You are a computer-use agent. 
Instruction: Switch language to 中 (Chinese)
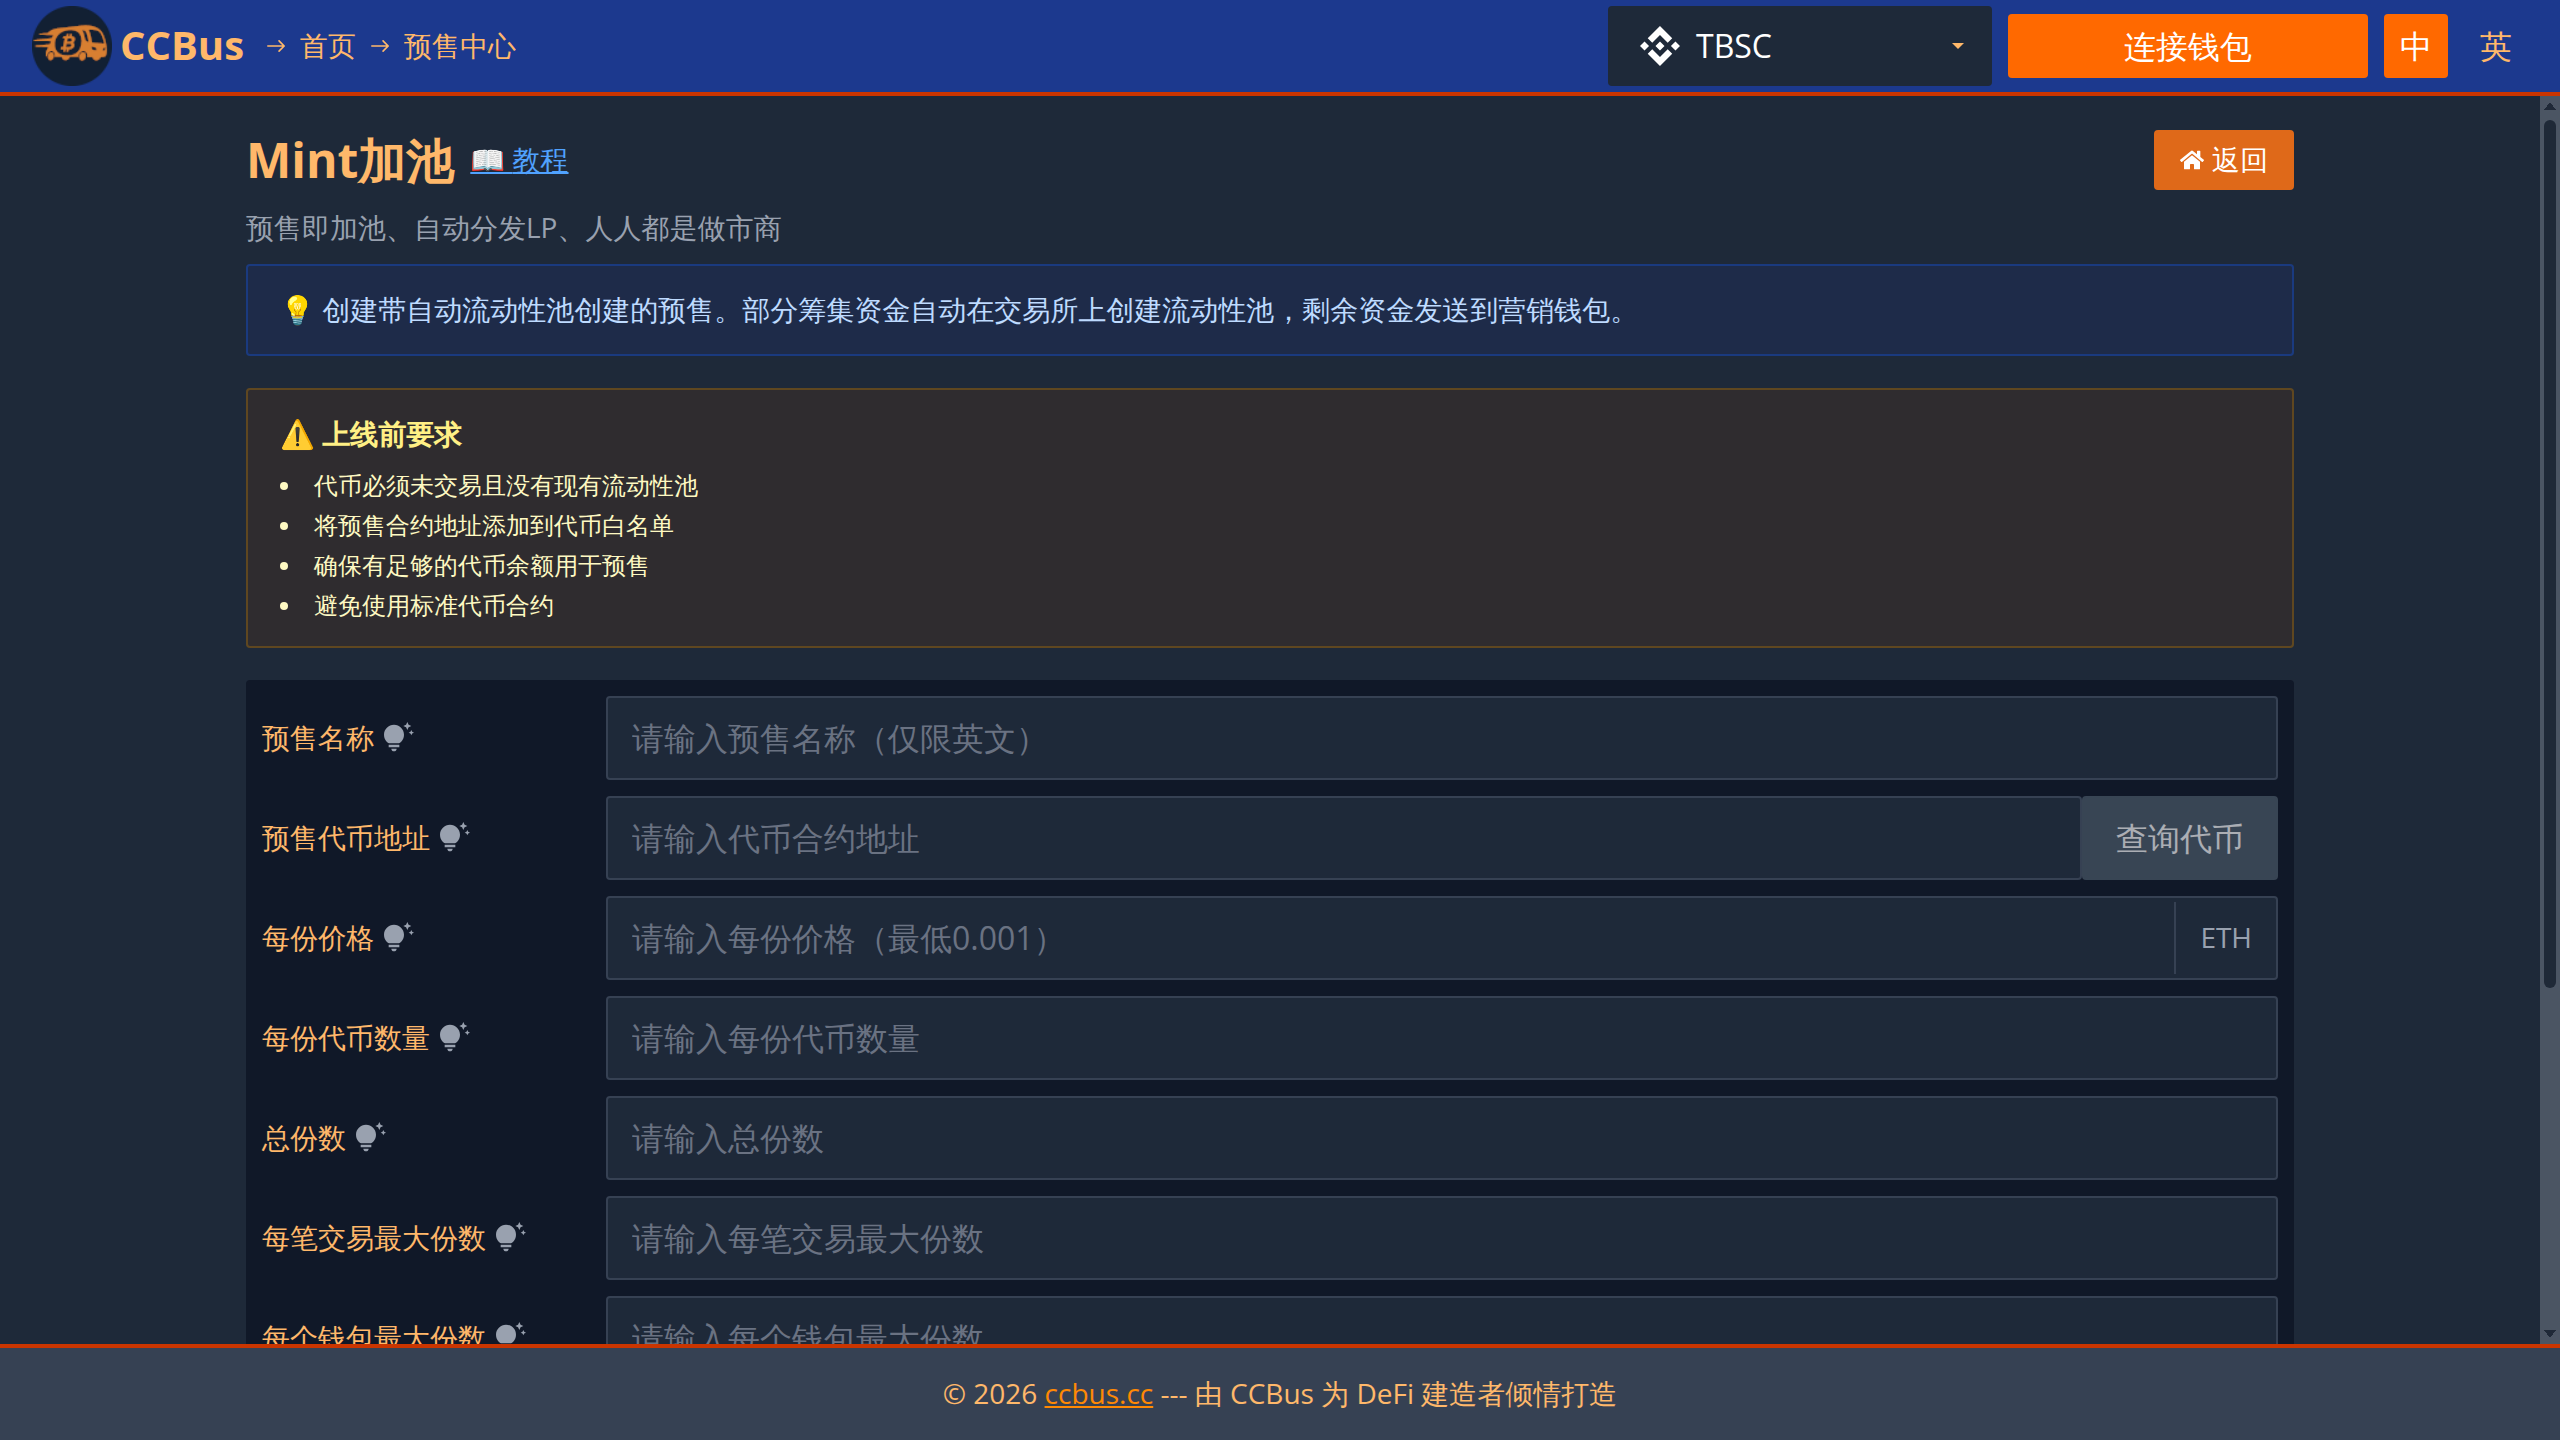coord(2415,46)
